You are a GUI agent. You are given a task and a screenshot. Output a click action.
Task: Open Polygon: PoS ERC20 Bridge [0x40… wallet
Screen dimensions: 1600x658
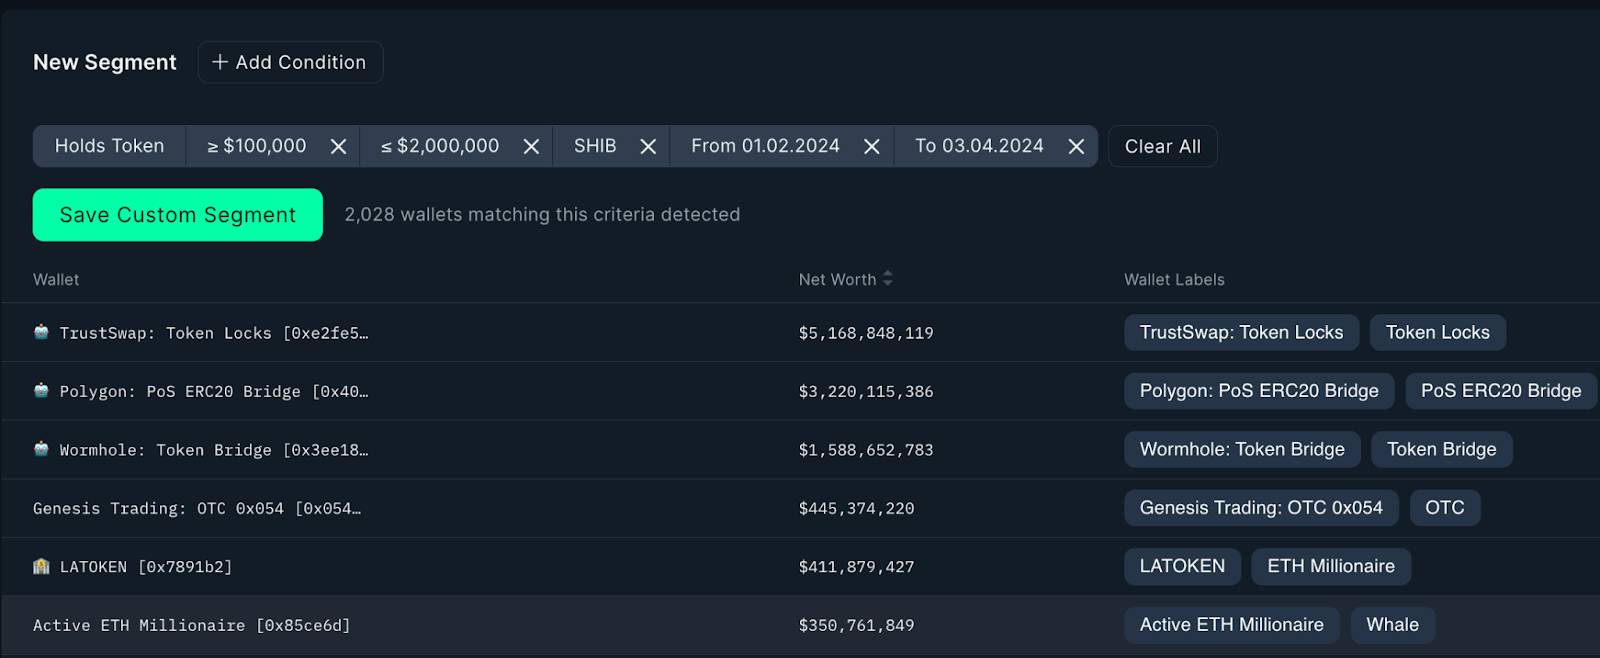point(213,391)
